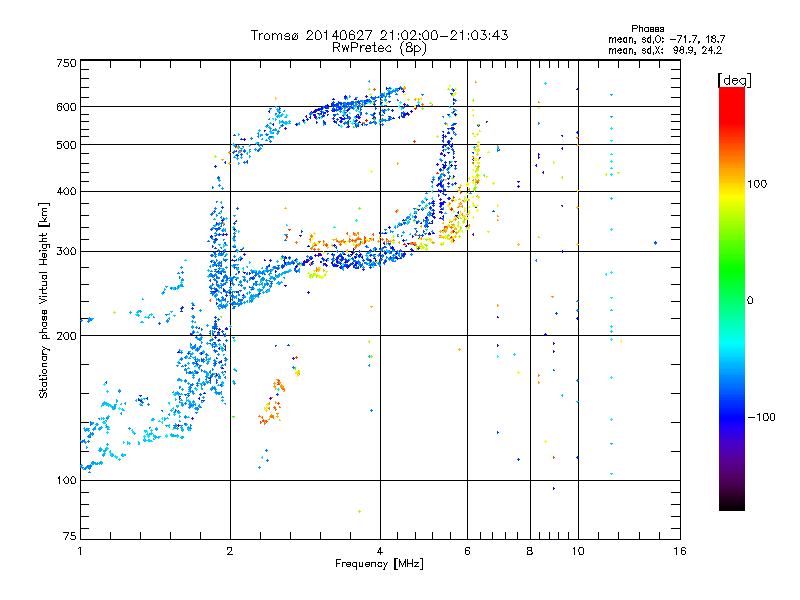Viewport: 800px width, 600px height.
Task: Click the "[deg]" colorbar label
Action: click(x=734, y=80)
